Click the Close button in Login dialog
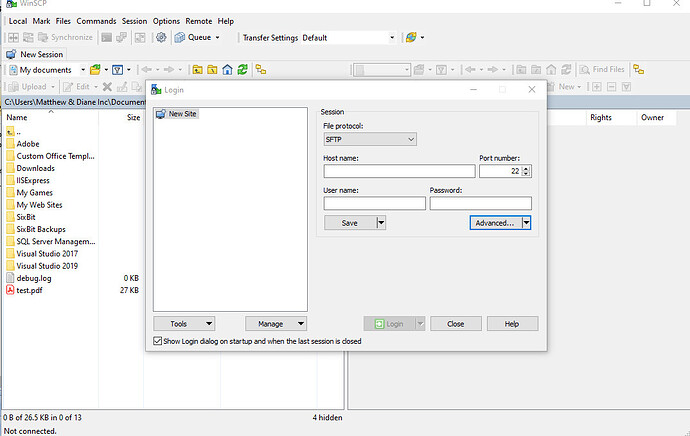 456,324
